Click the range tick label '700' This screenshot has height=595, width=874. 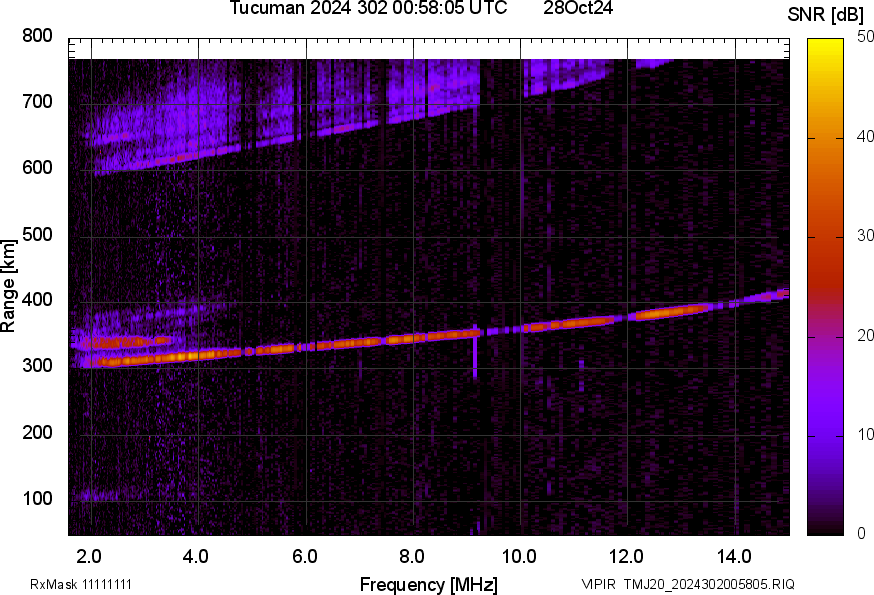click(37, 102)
